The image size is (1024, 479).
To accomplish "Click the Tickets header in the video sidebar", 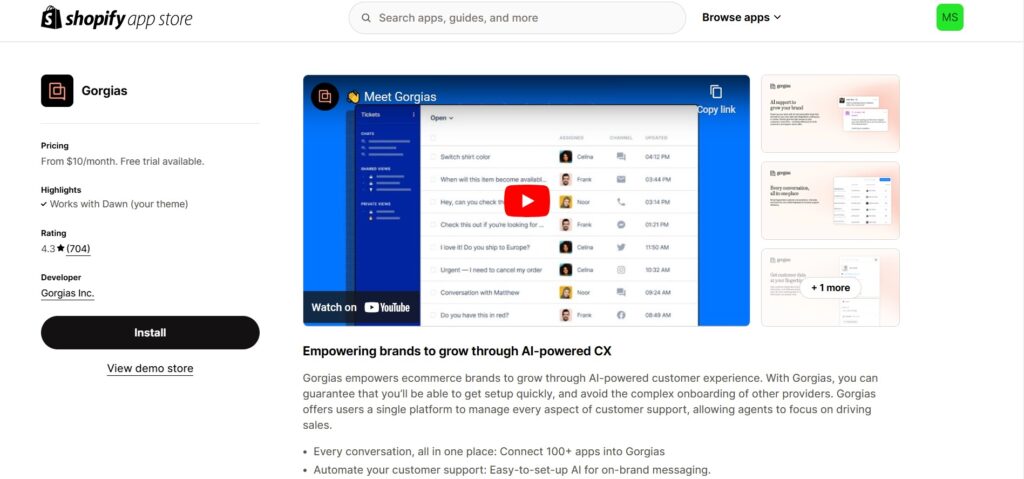I will point(370,114).
